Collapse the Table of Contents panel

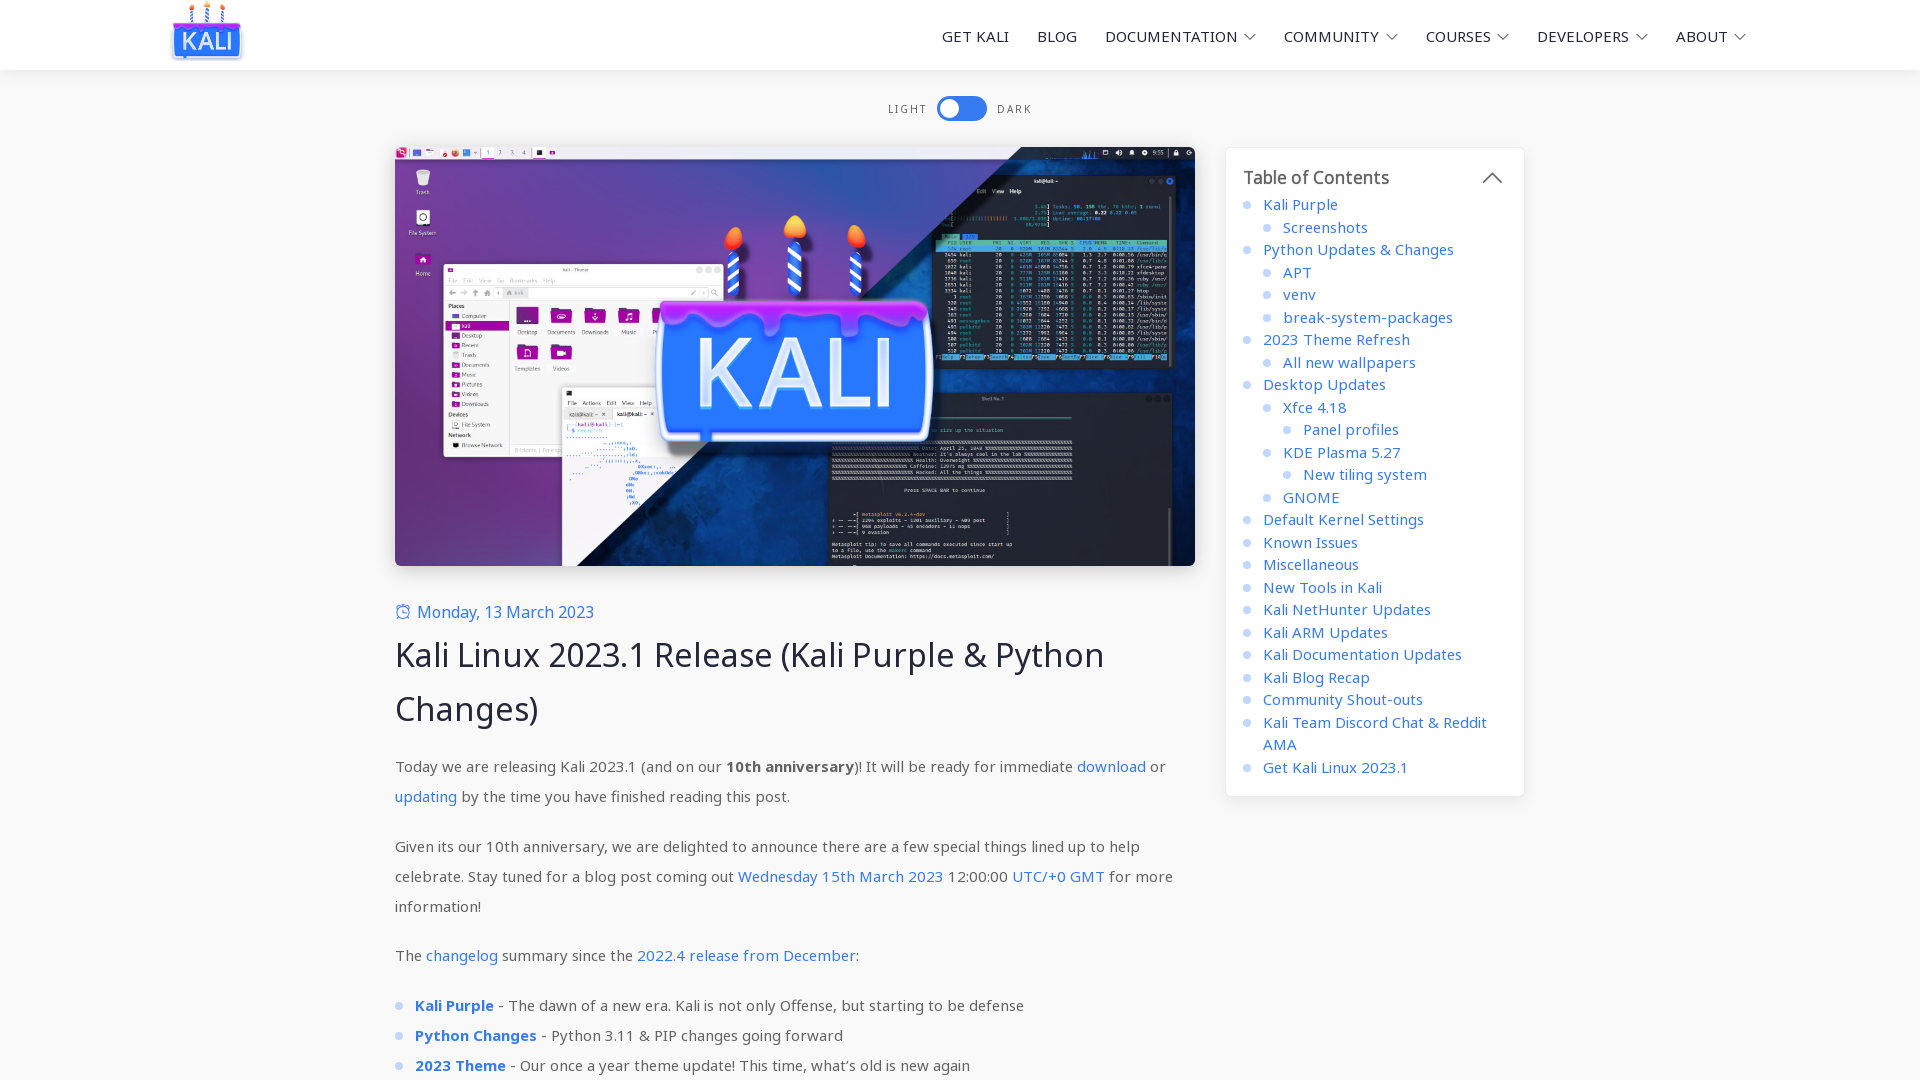tap(1492, 178)
